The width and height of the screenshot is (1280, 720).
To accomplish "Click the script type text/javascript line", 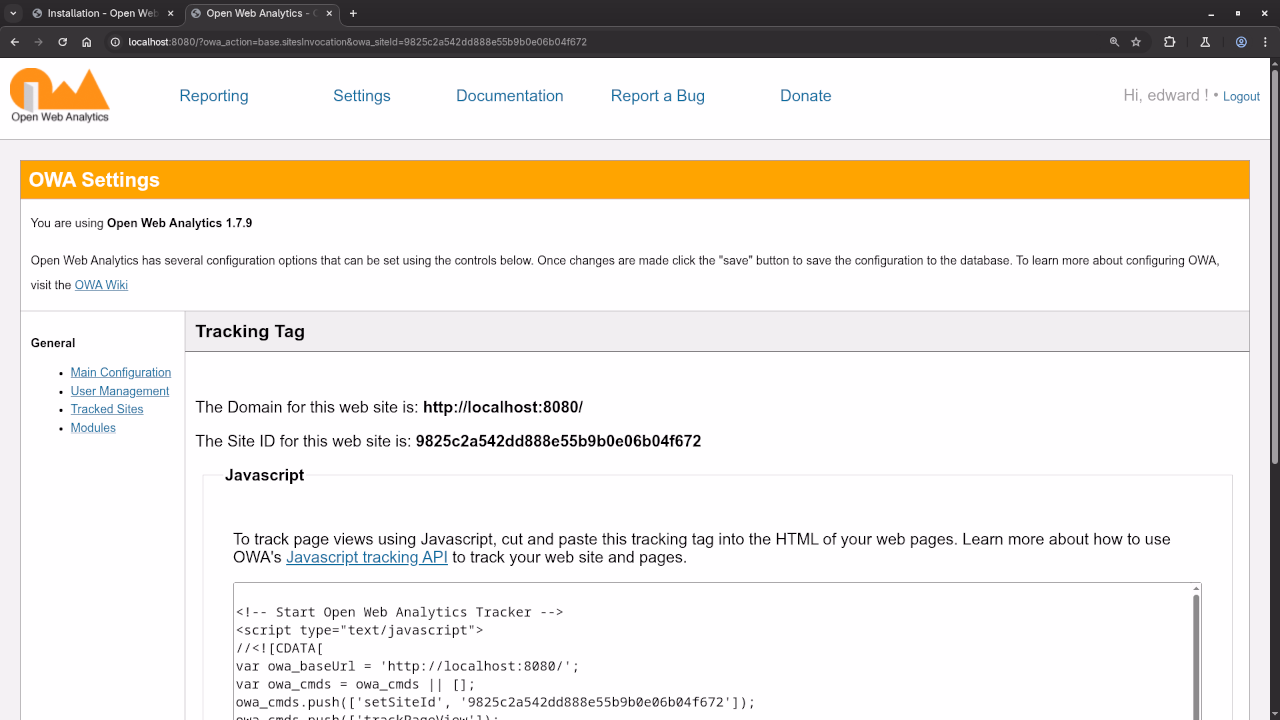I will (360, 630).
